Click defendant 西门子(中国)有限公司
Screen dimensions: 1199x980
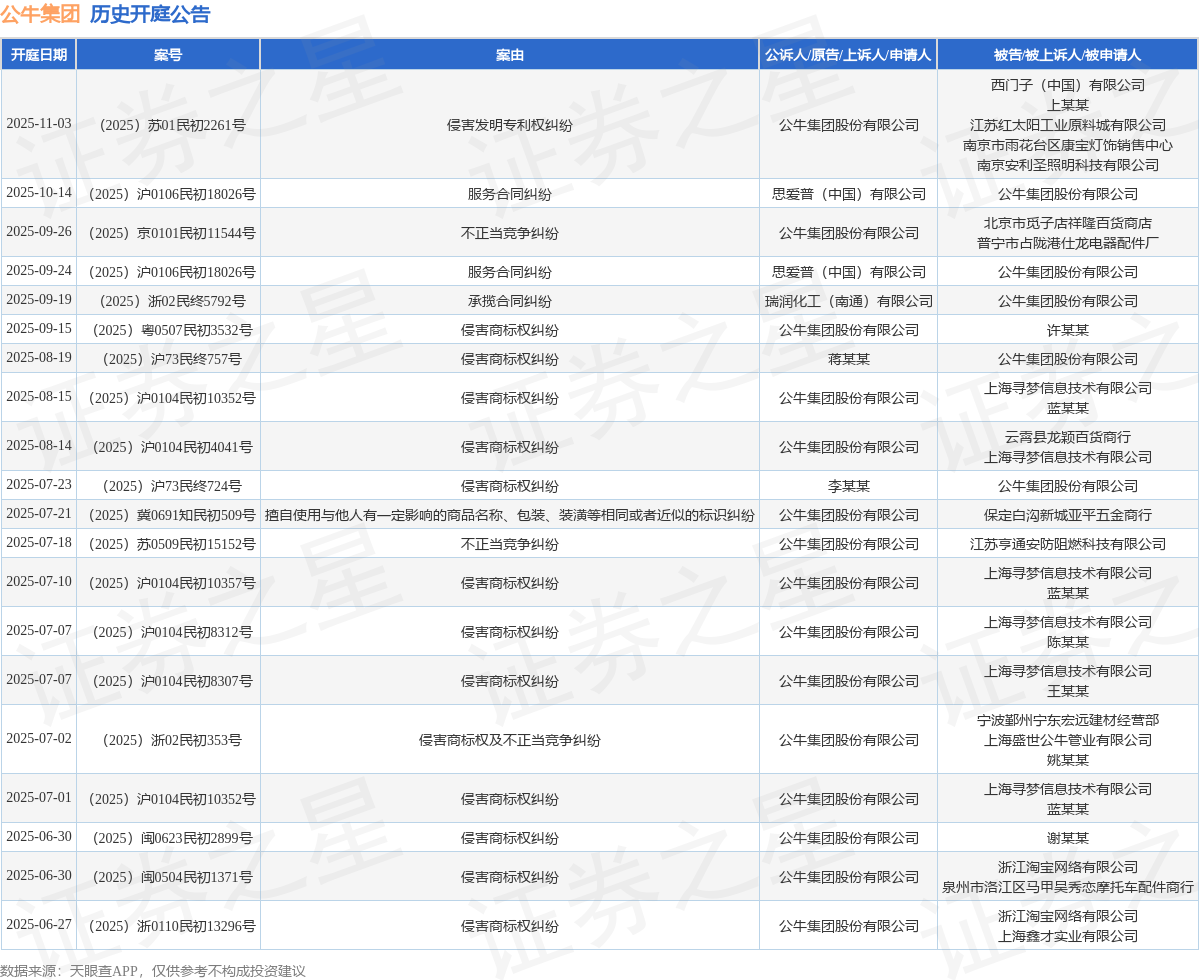coord(1067,85)
